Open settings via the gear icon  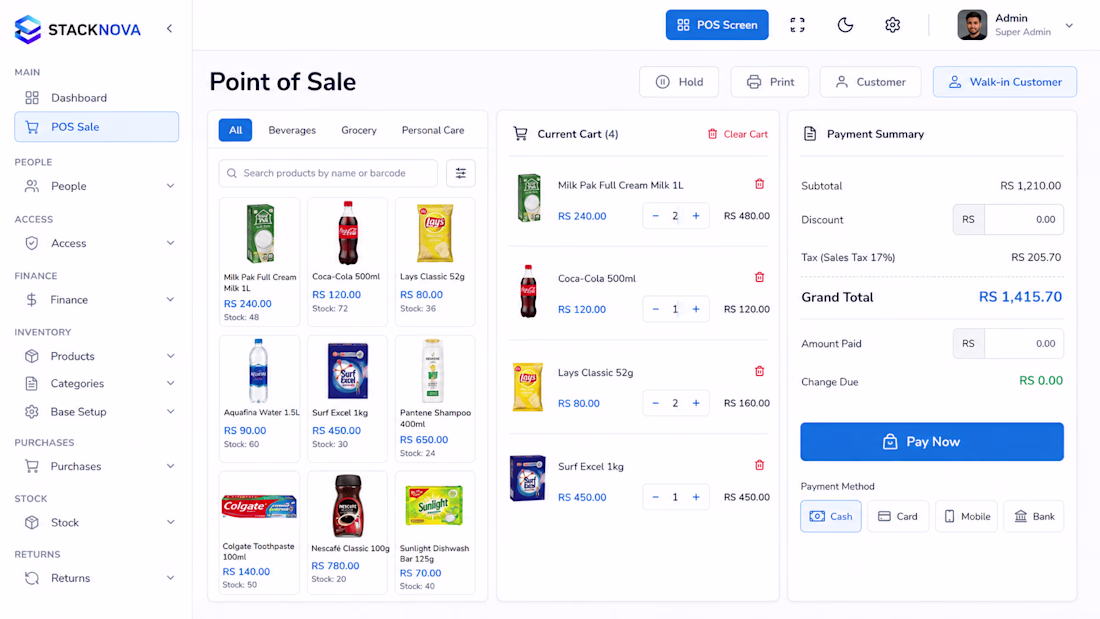click(892, 25)
